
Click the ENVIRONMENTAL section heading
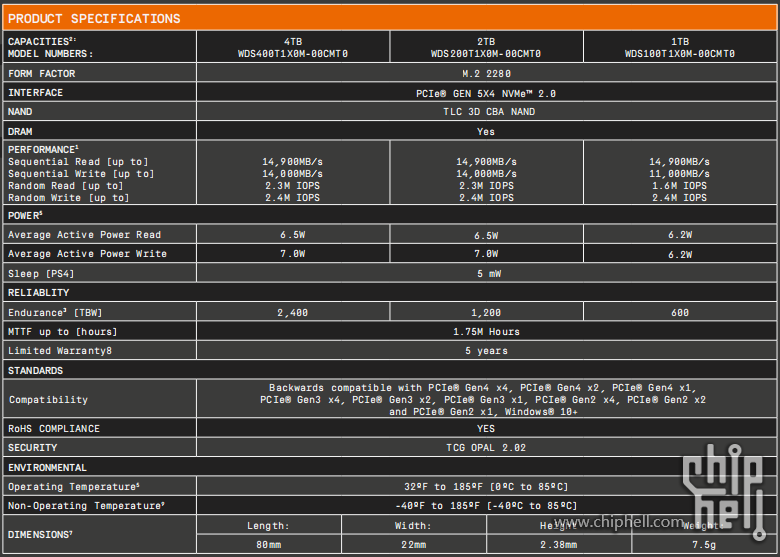47,467
